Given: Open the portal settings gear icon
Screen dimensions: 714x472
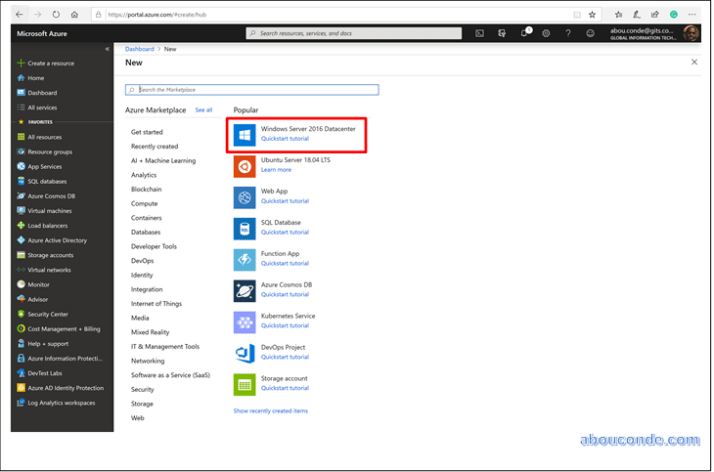Looking at the screenshot, I should pos(546,33).
